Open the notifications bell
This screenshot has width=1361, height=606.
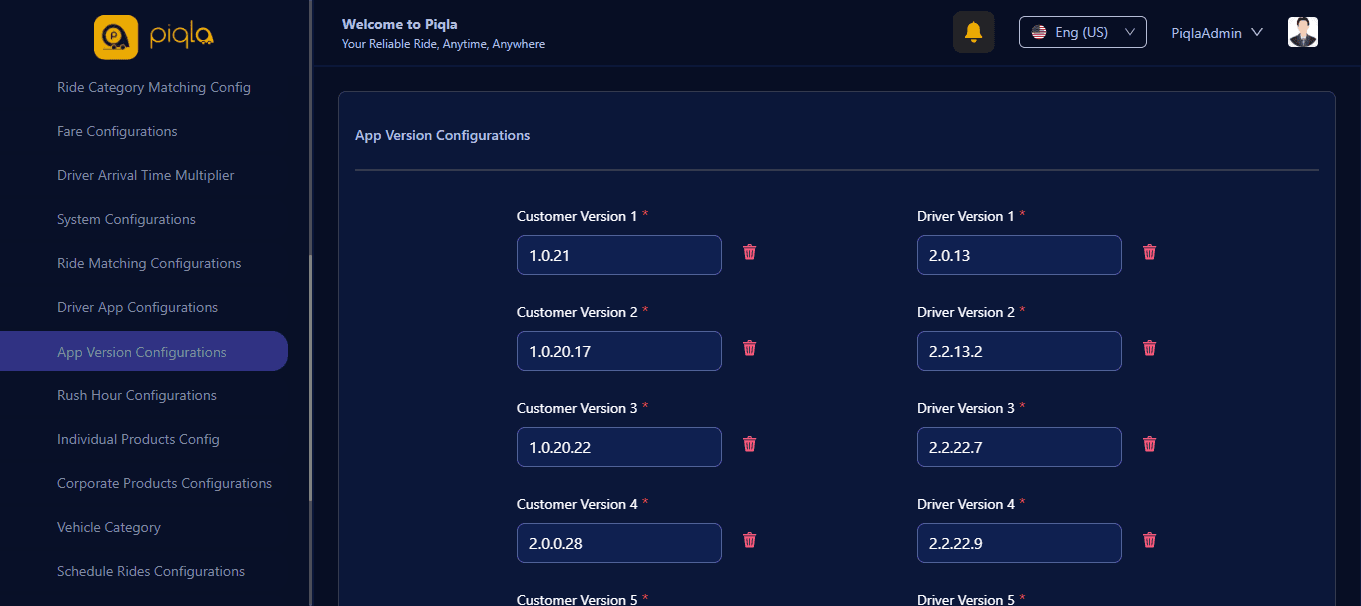pos(973,32)
